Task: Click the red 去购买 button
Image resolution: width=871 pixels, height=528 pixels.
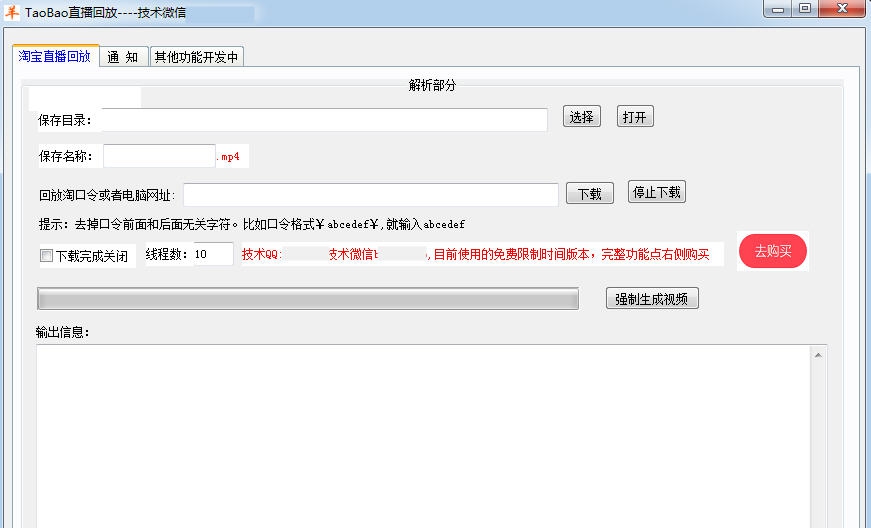Action: pyautogui.click(x=773, y=251)
